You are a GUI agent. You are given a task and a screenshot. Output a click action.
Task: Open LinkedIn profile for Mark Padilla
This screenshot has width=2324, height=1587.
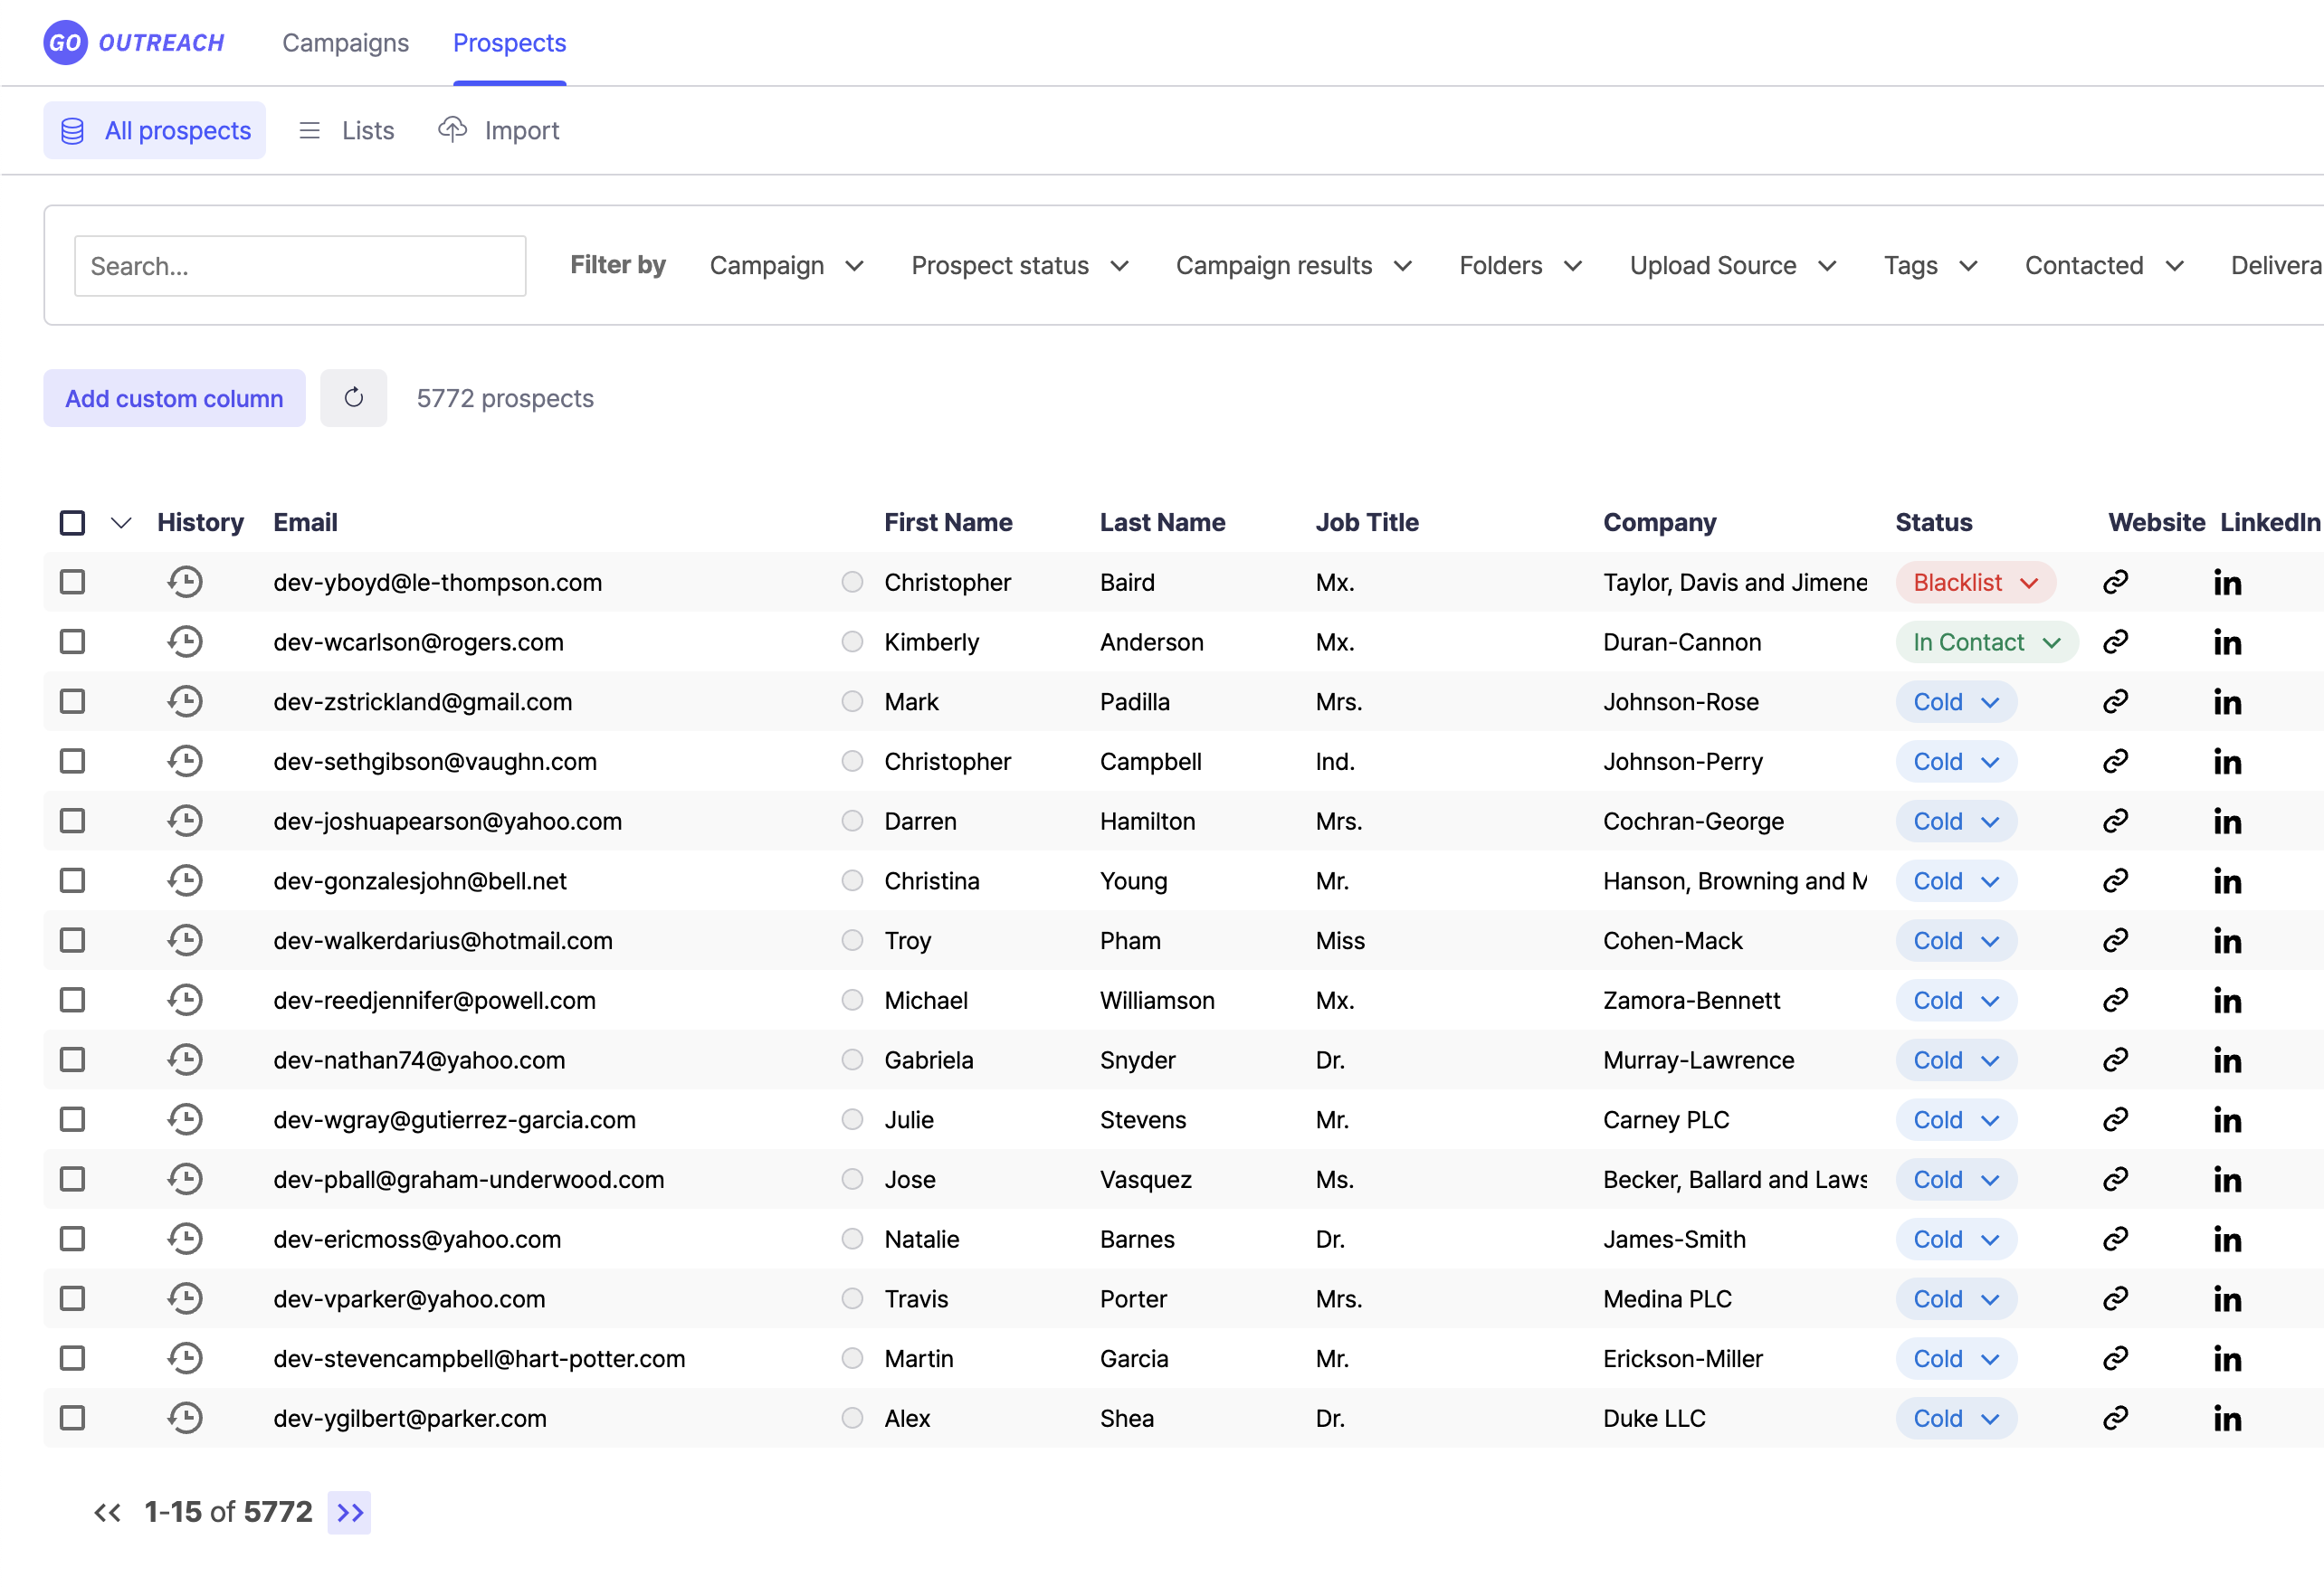[x=2228, y=701]
